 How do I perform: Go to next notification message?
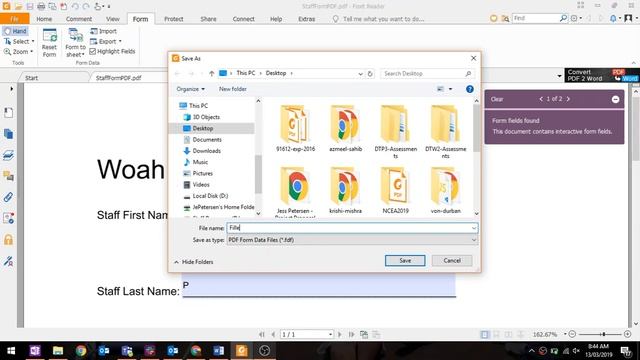(568, 99)
